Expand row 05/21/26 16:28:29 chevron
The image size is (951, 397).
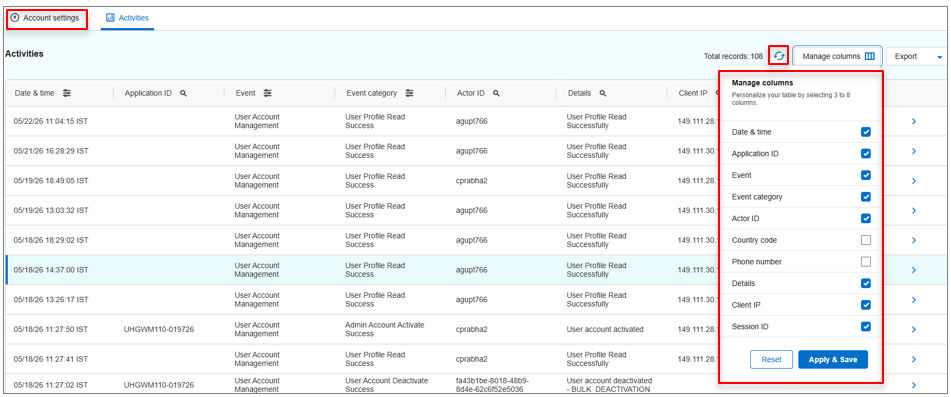click(x=913, y=152)
